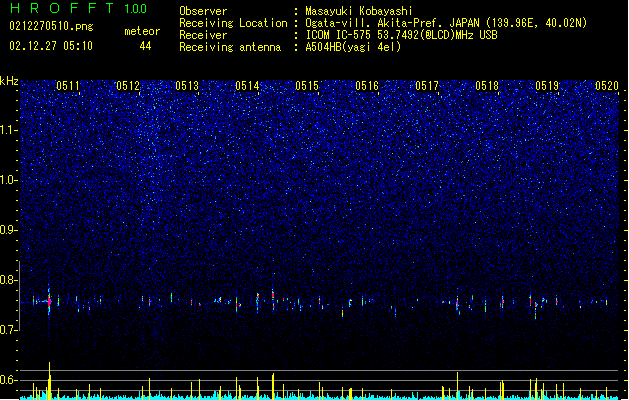The image size is (629, 400).
Task: Click the 0519 time marker
Action: click(x=547, y=85)
